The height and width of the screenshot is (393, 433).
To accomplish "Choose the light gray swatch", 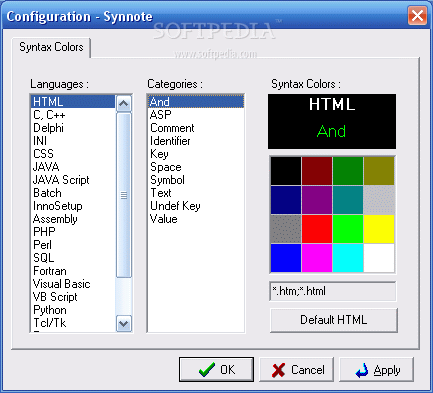I will 379,200.
